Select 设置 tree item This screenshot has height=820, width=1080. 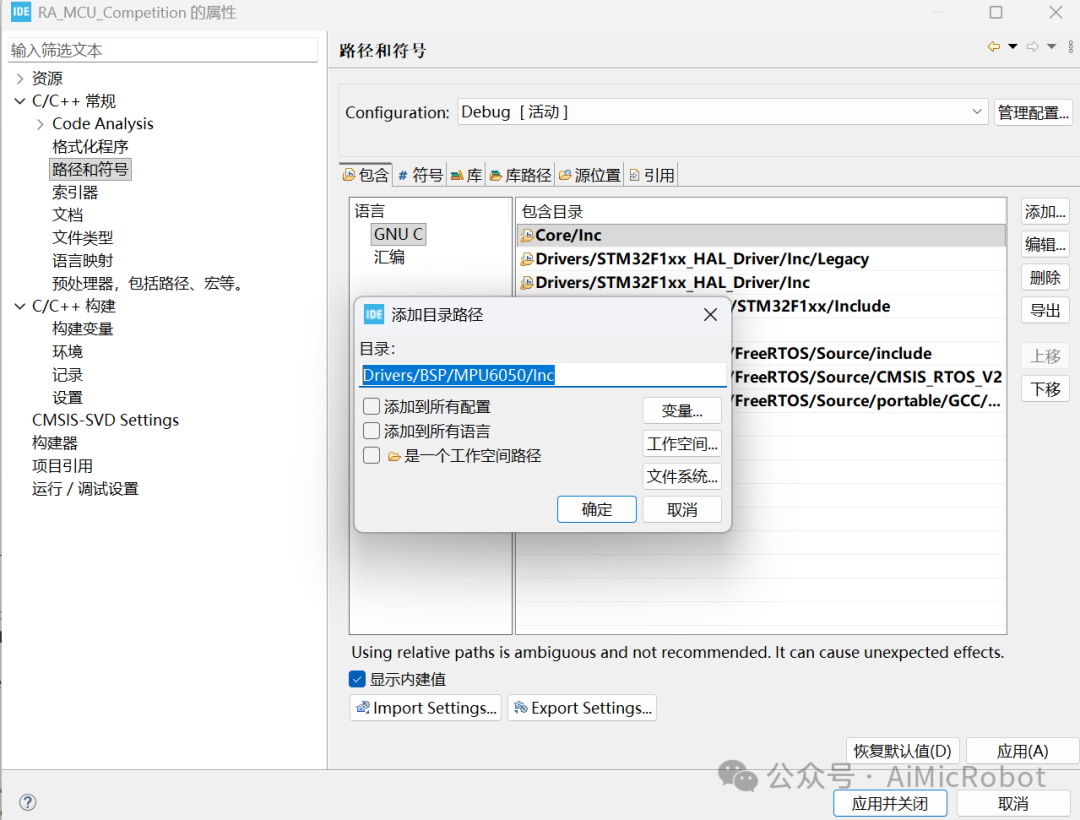[68, 397]
